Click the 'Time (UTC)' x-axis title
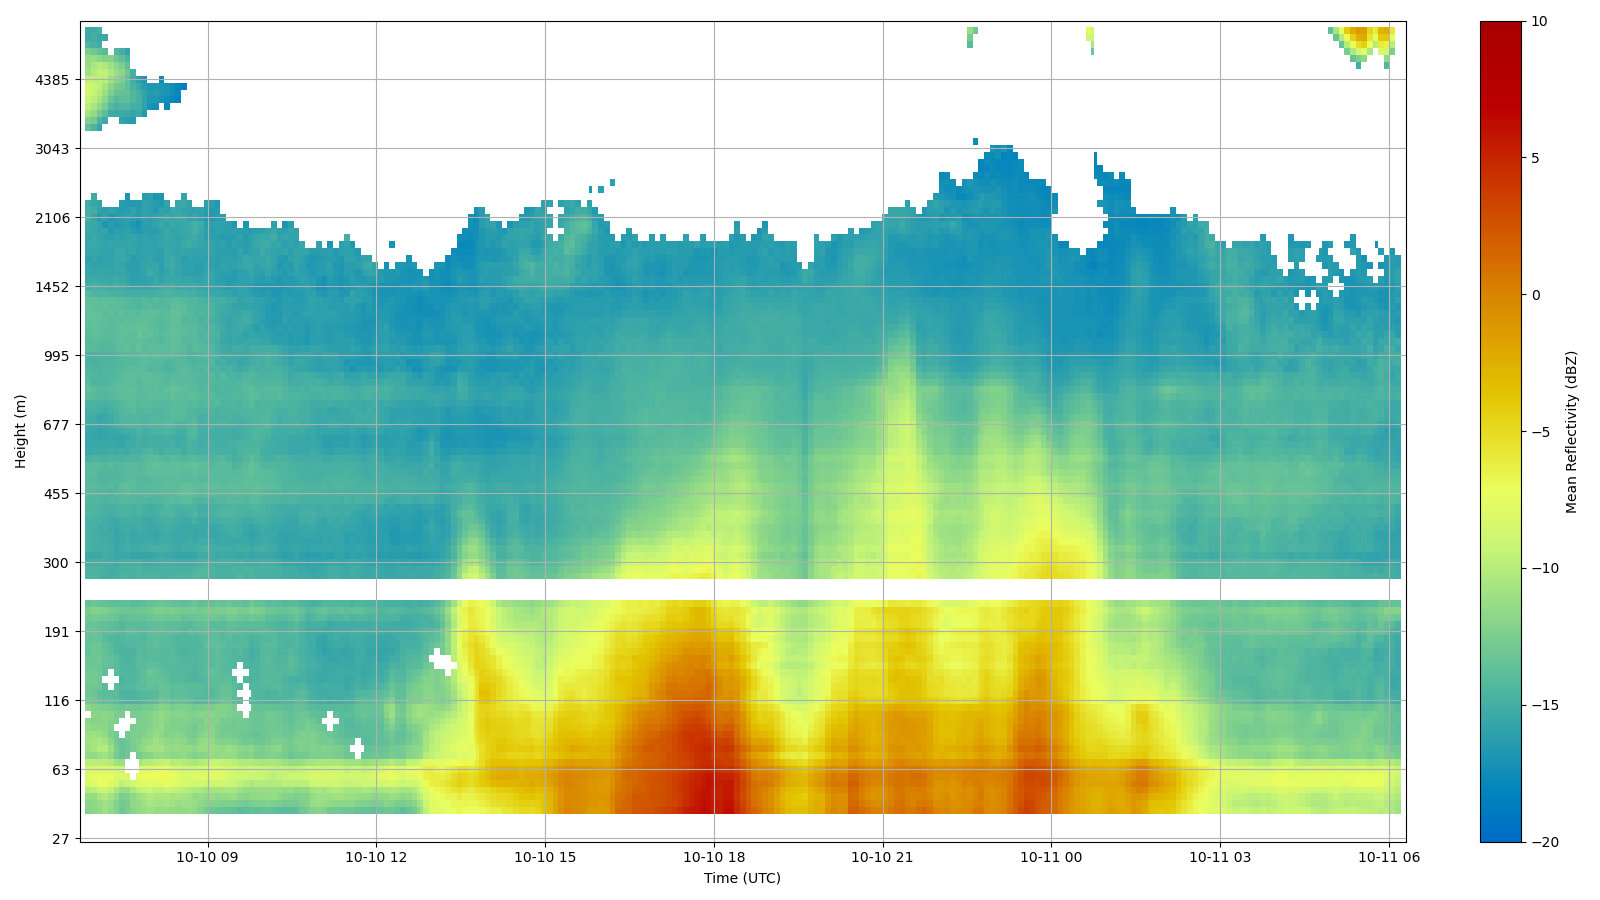Image resolution: width=1600 pixels, height=900 pixels. pos(742,878)
